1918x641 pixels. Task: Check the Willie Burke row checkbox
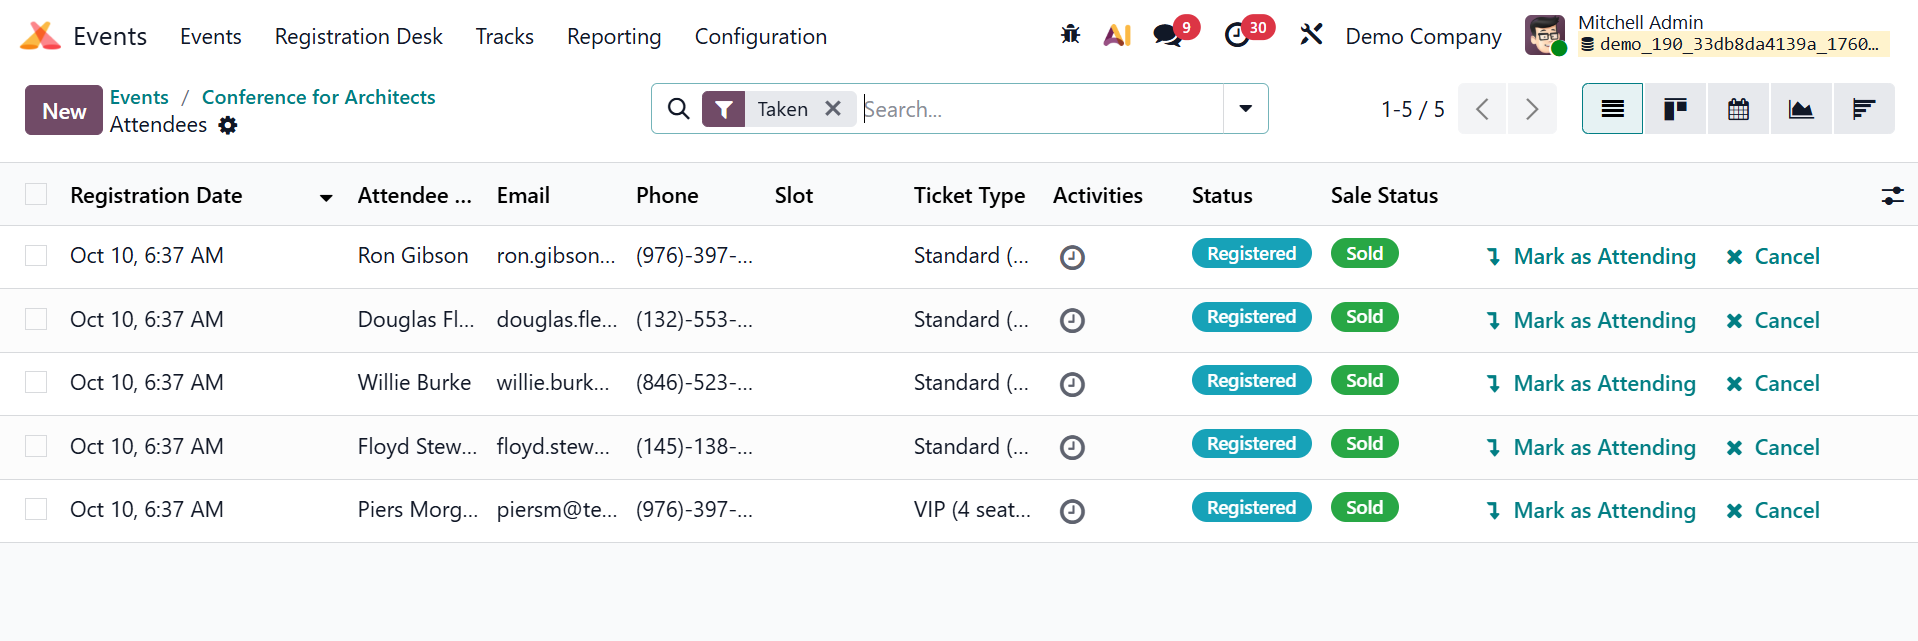[x=36, y=382]
